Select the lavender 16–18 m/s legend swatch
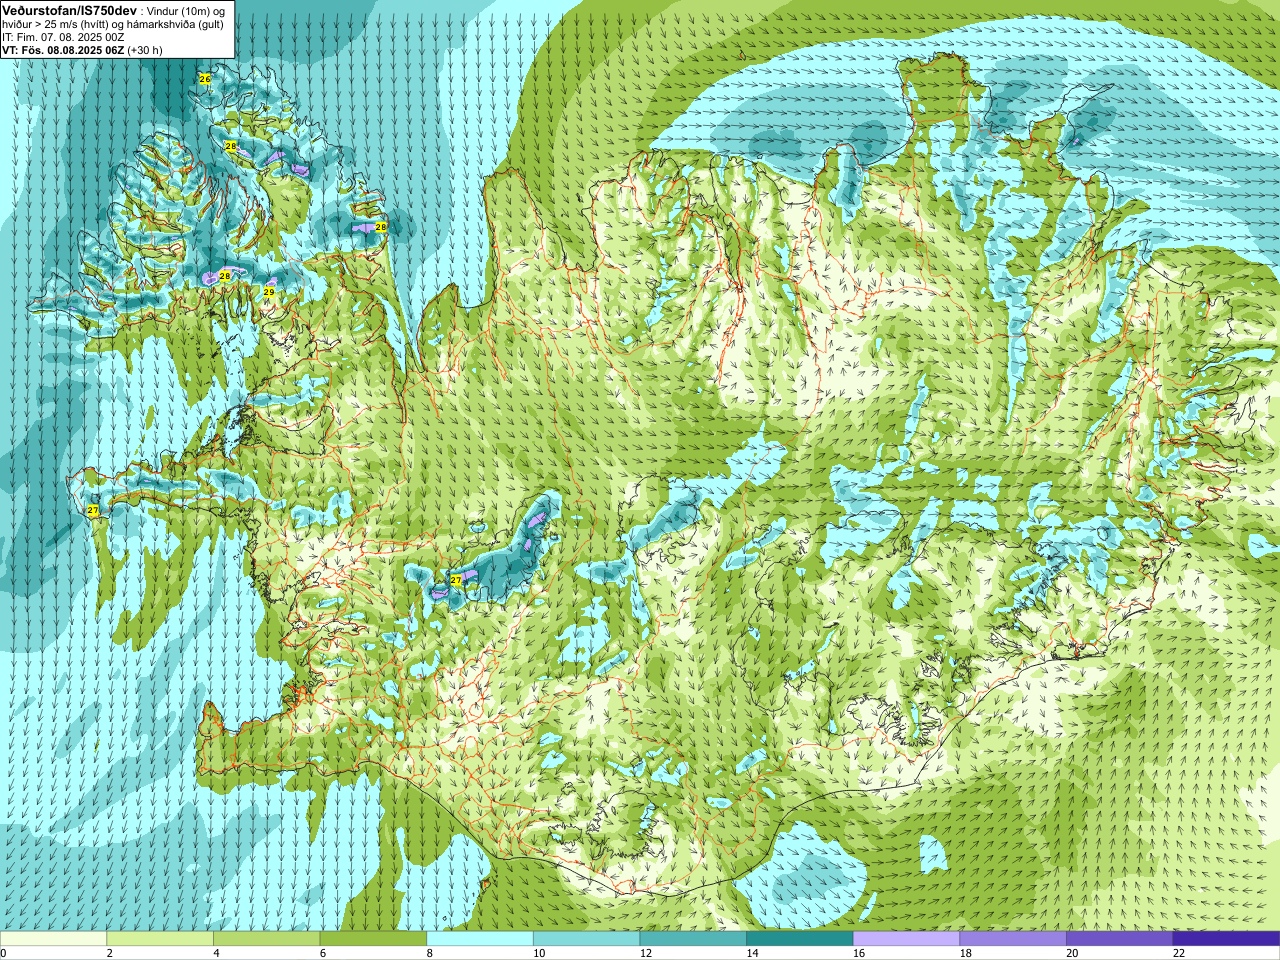 pos(906,939)
